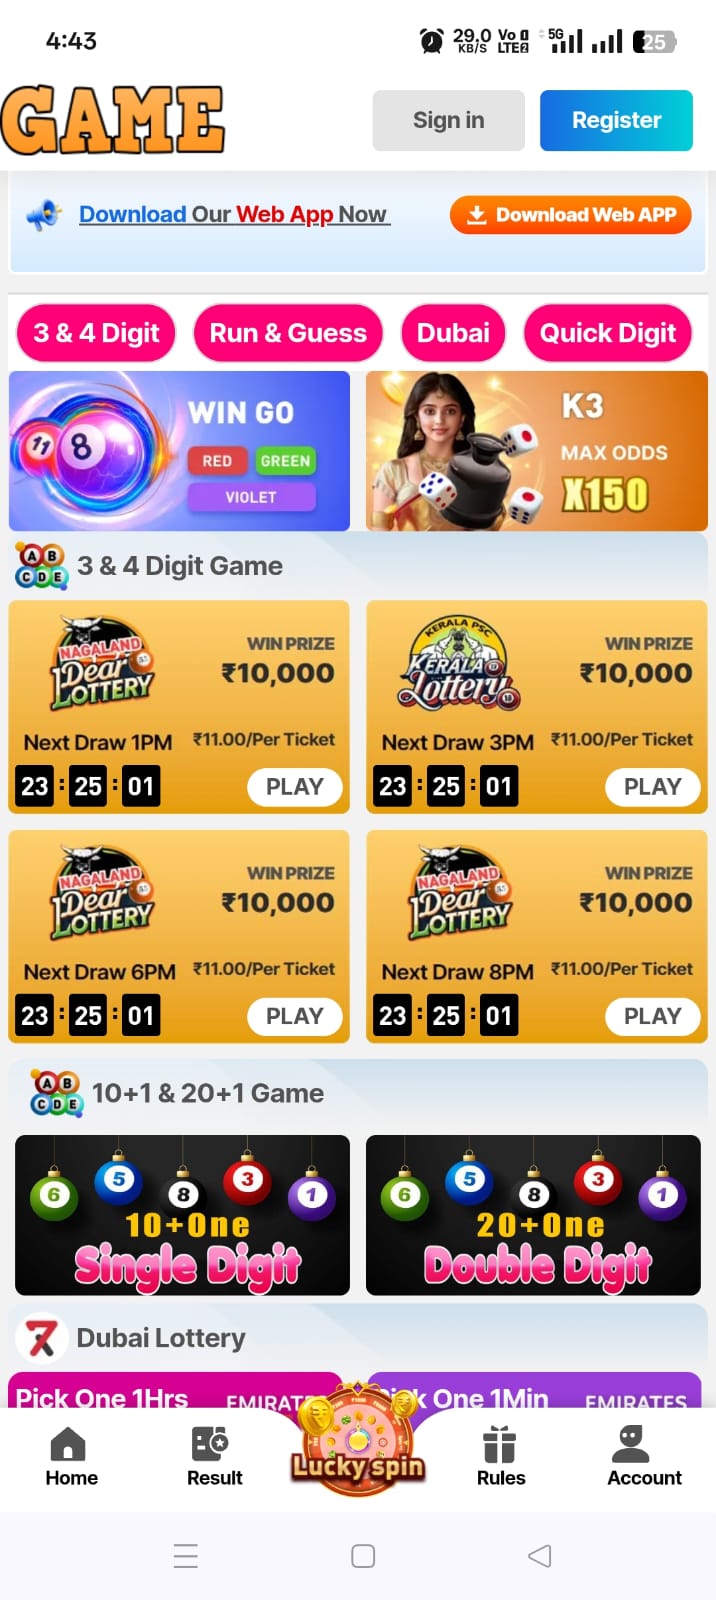Viewport: 716px width, 1600px height.
Task: Switch to the Quick Digit tab
Action: pos(608,333)
